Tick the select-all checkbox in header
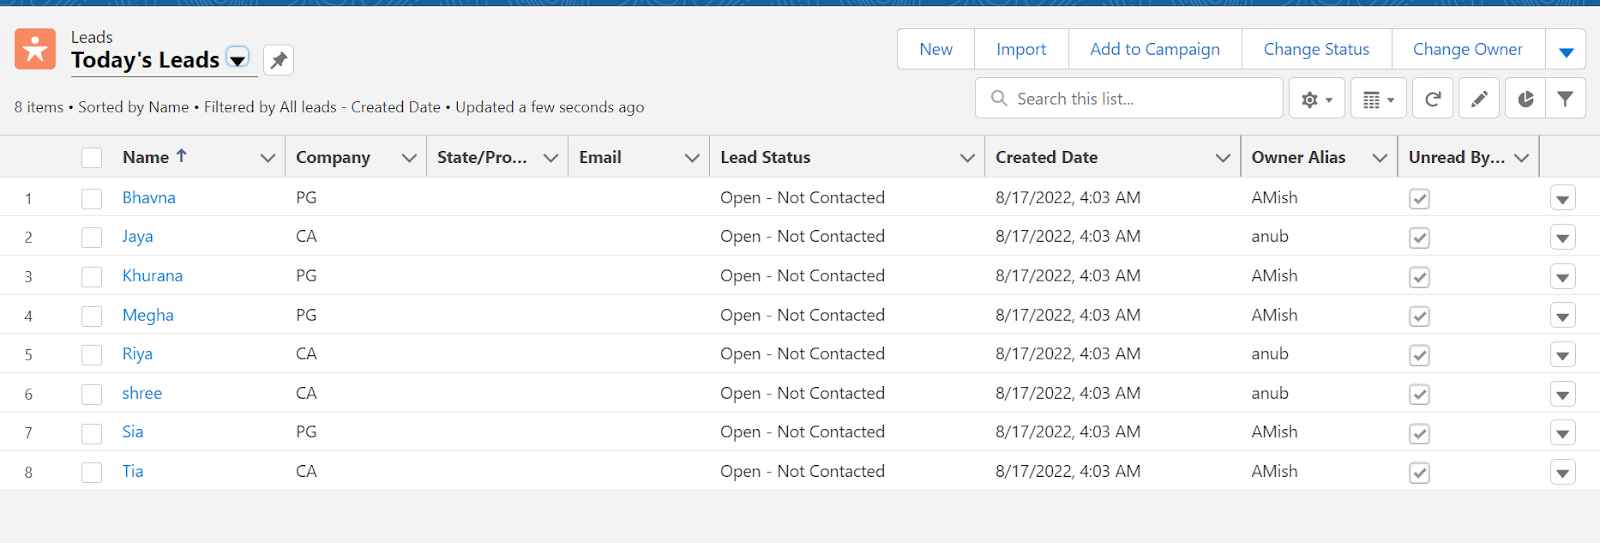Image resolution: width=1600 pixels, height=543 pixels. (x=92, y=158)
